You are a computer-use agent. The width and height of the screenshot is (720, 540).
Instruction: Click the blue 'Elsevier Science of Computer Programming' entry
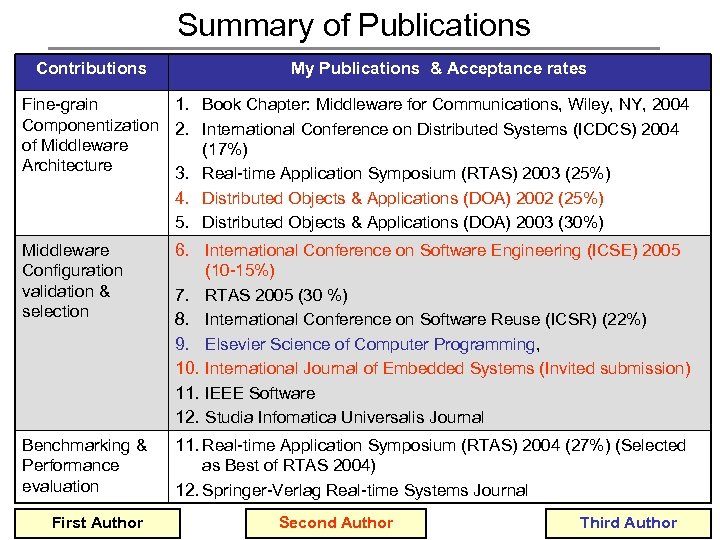[x=357, y=344]
